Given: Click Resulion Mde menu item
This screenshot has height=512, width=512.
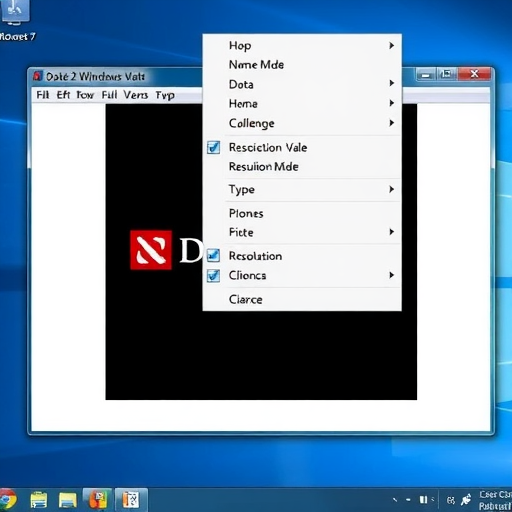Looking at the screenshot, I should (x=302, y=166).
